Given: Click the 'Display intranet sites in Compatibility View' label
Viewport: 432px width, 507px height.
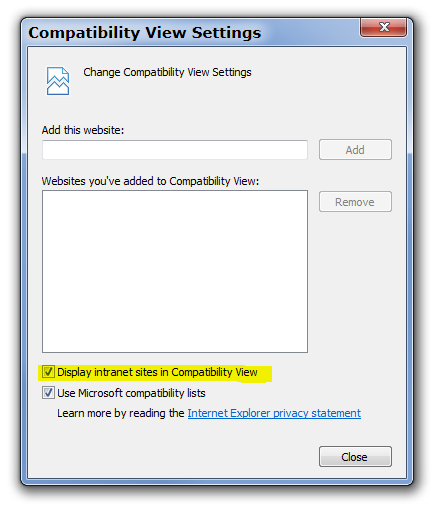Looking at the screenshot, I should coord(157,372).
